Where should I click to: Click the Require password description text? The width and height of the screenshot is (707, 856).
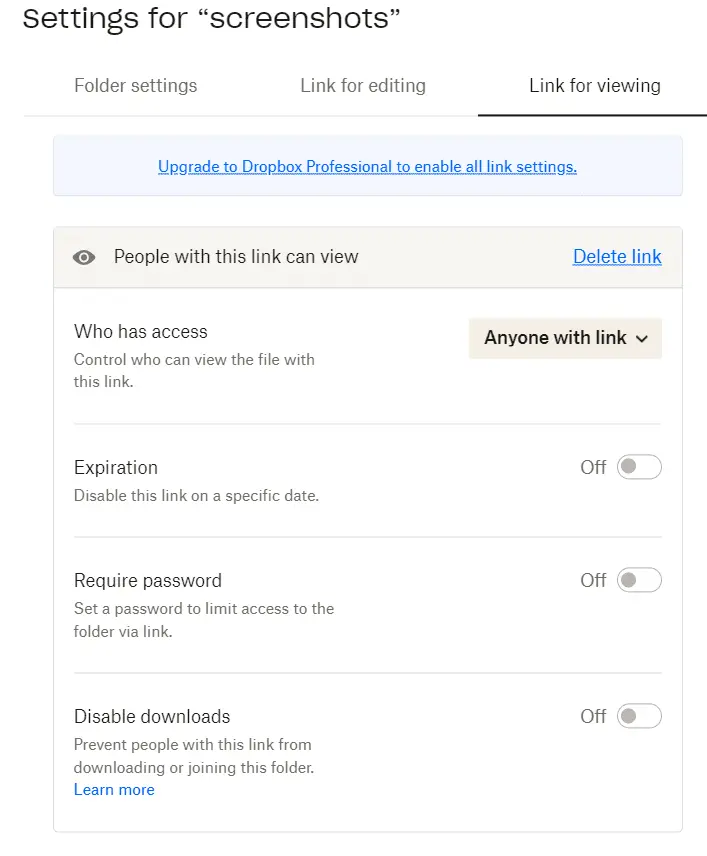pos(204,620)
